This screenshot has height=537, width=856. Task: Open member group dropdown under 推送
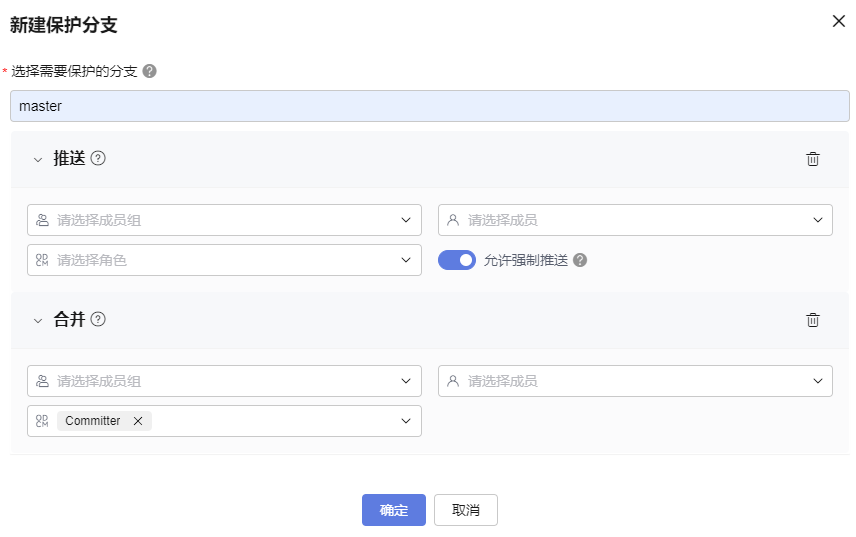click(224, 220)
